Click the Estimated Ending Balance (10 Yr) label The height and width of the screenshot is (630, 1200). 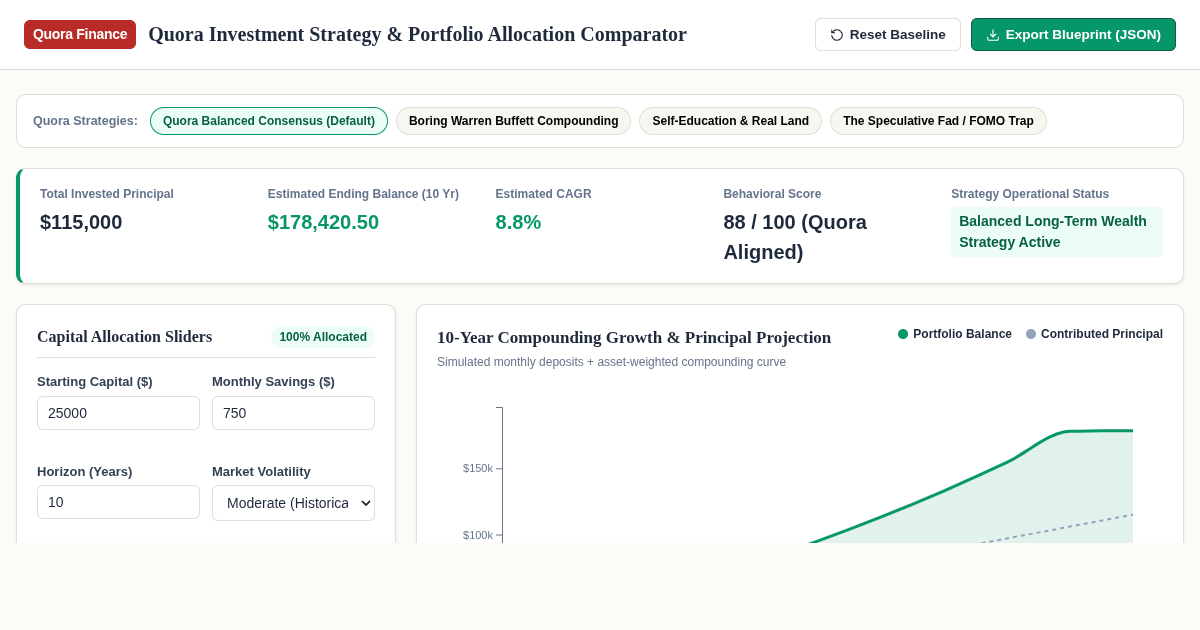pos(363,194)
